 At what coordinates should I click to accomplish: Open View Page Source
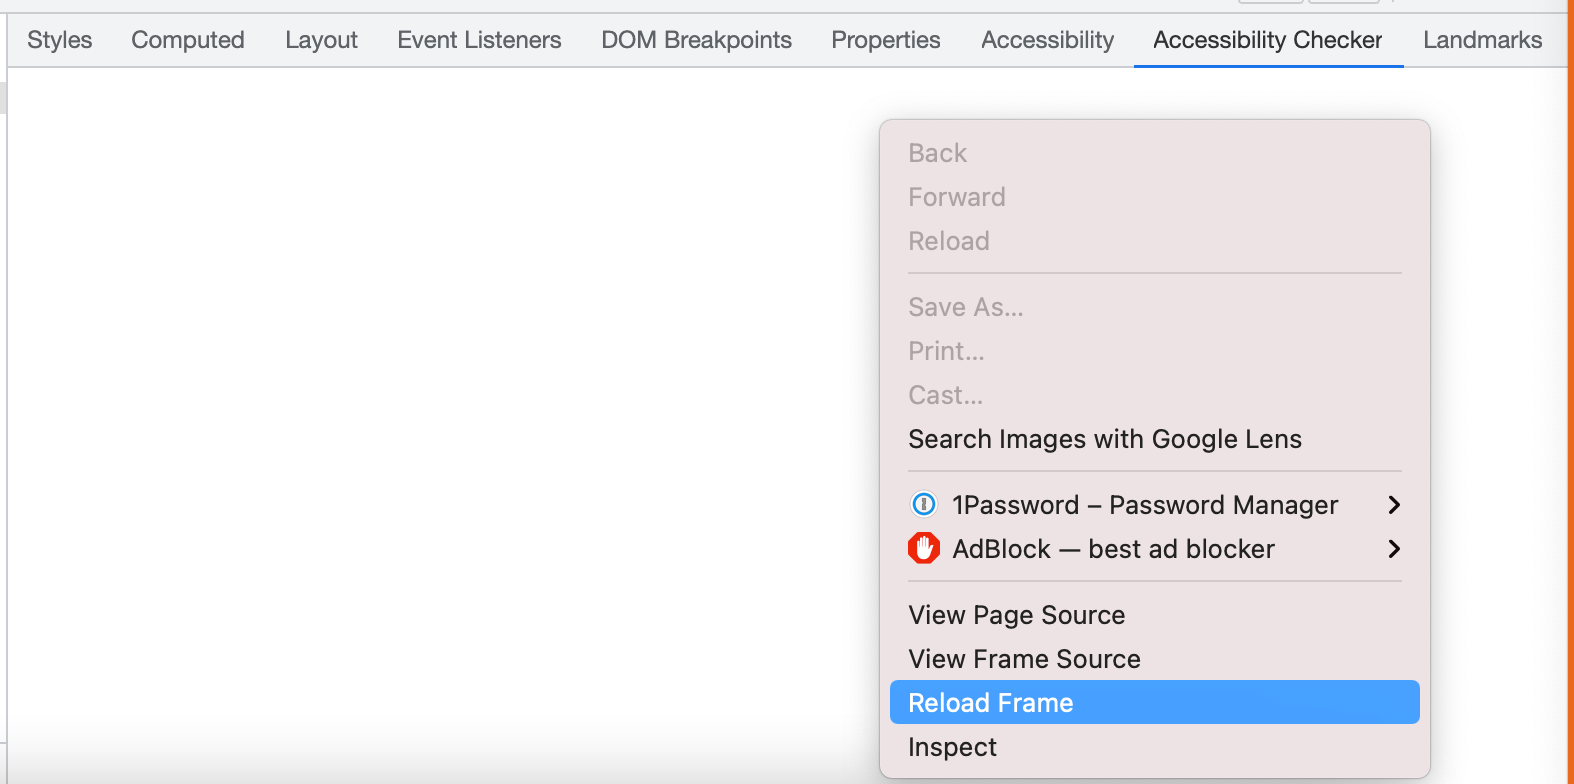[1016, 614]
